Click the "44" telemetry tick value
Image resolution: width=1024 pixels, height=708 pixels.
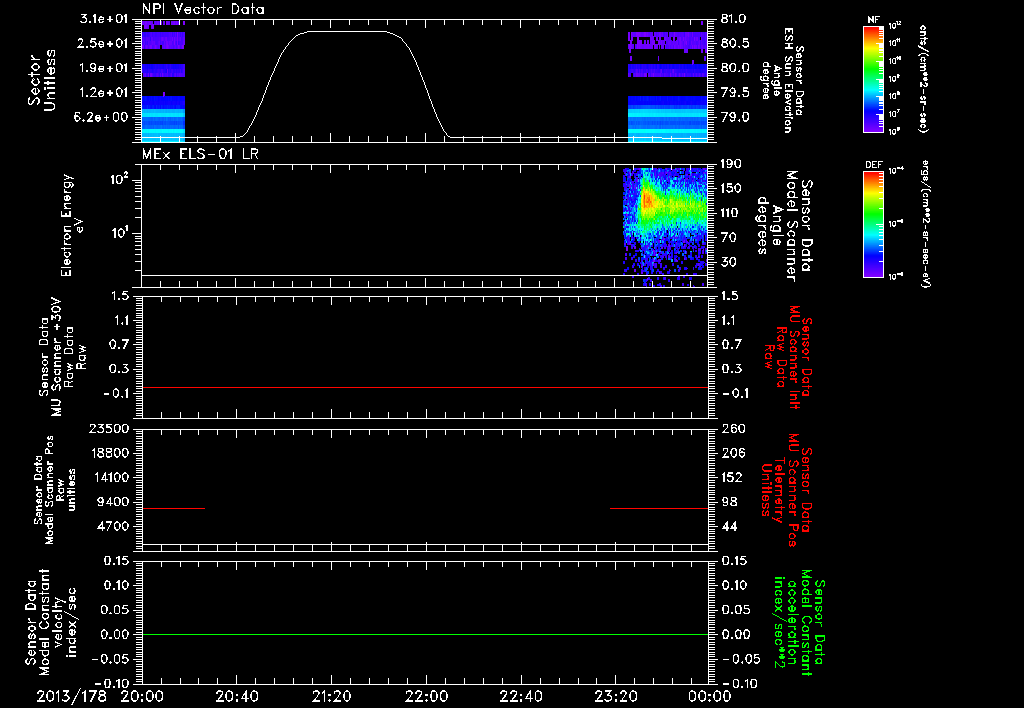729,526
